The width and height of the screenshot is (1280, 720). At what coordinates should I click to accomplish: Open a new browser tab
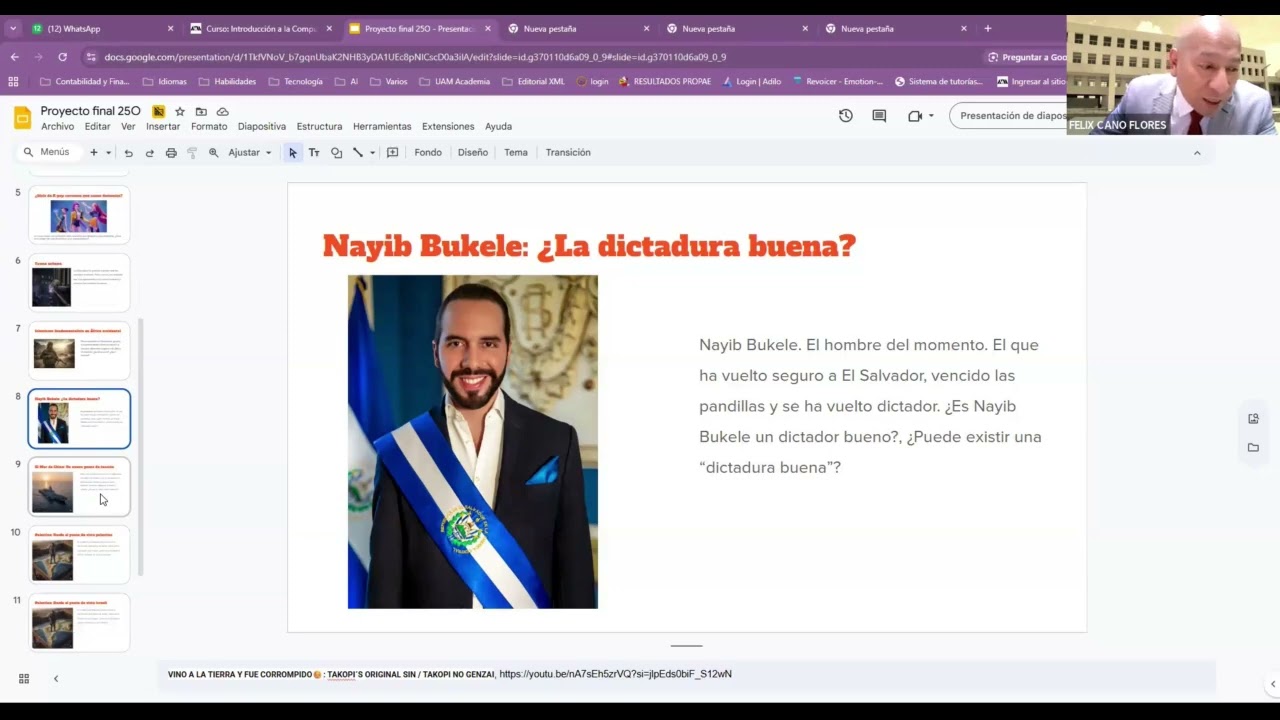988,29
